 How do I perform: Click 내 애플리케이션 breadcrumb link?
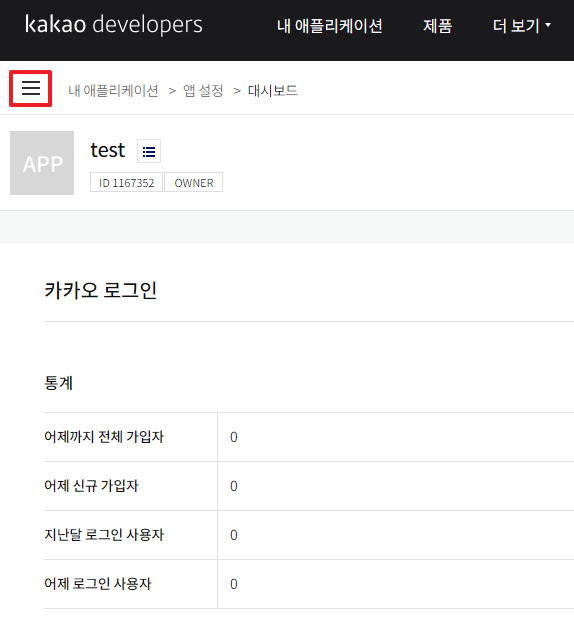coord(113,91)
